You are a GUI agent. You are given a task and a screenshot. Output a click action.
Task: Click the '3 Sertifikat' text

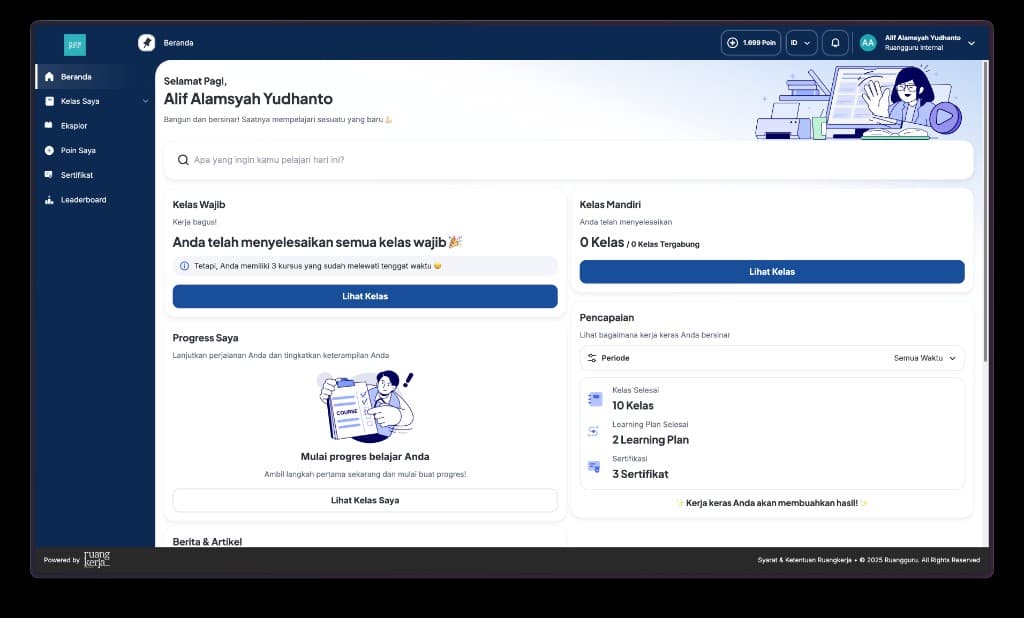pos(640,474)
